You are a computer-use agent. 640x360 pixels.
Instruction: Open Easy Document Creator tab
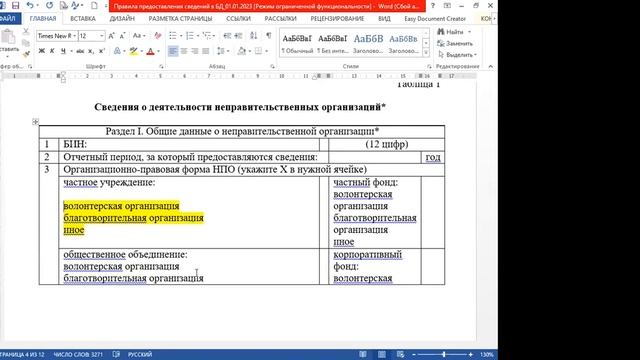tap(435, 19)
